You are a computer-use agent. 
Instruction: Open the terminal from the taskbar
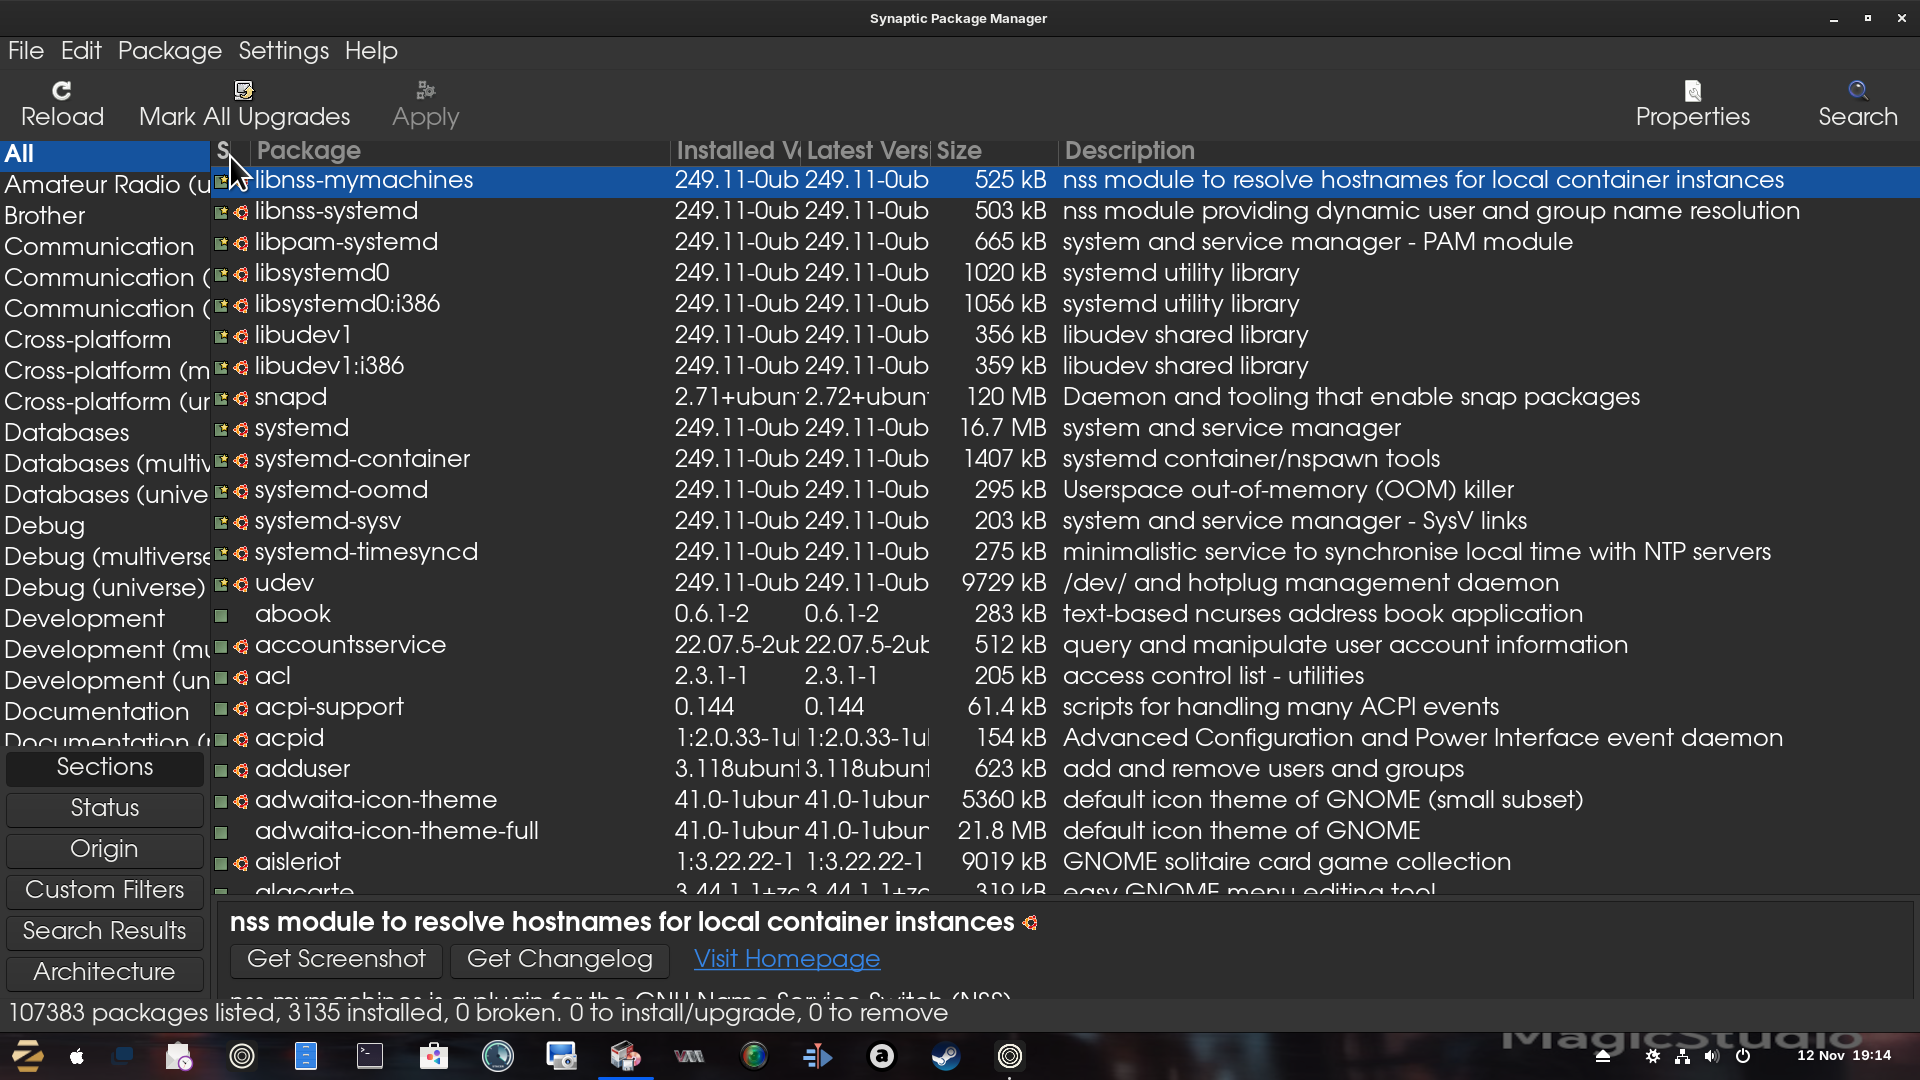pyautogui.click(x=370, y=1056)
